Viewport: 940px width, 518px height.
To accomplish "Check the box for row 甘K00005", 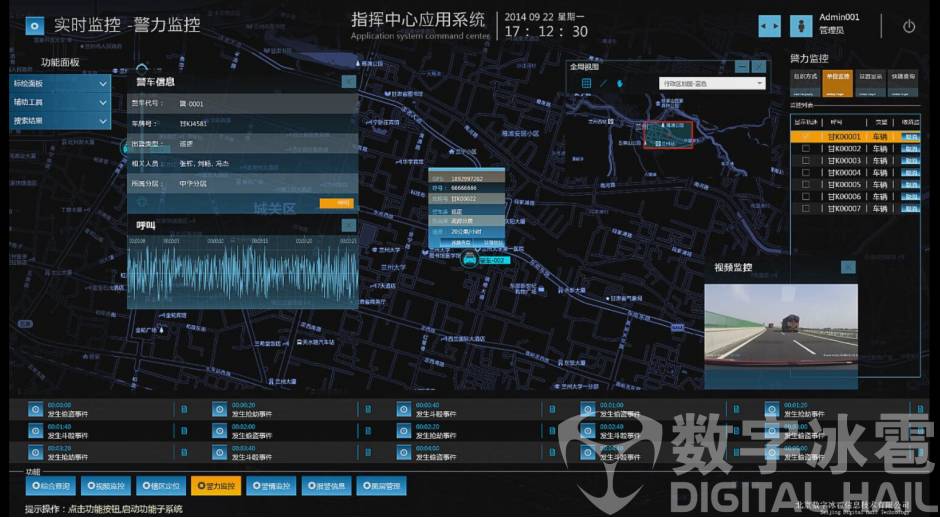I will [805, 185].
